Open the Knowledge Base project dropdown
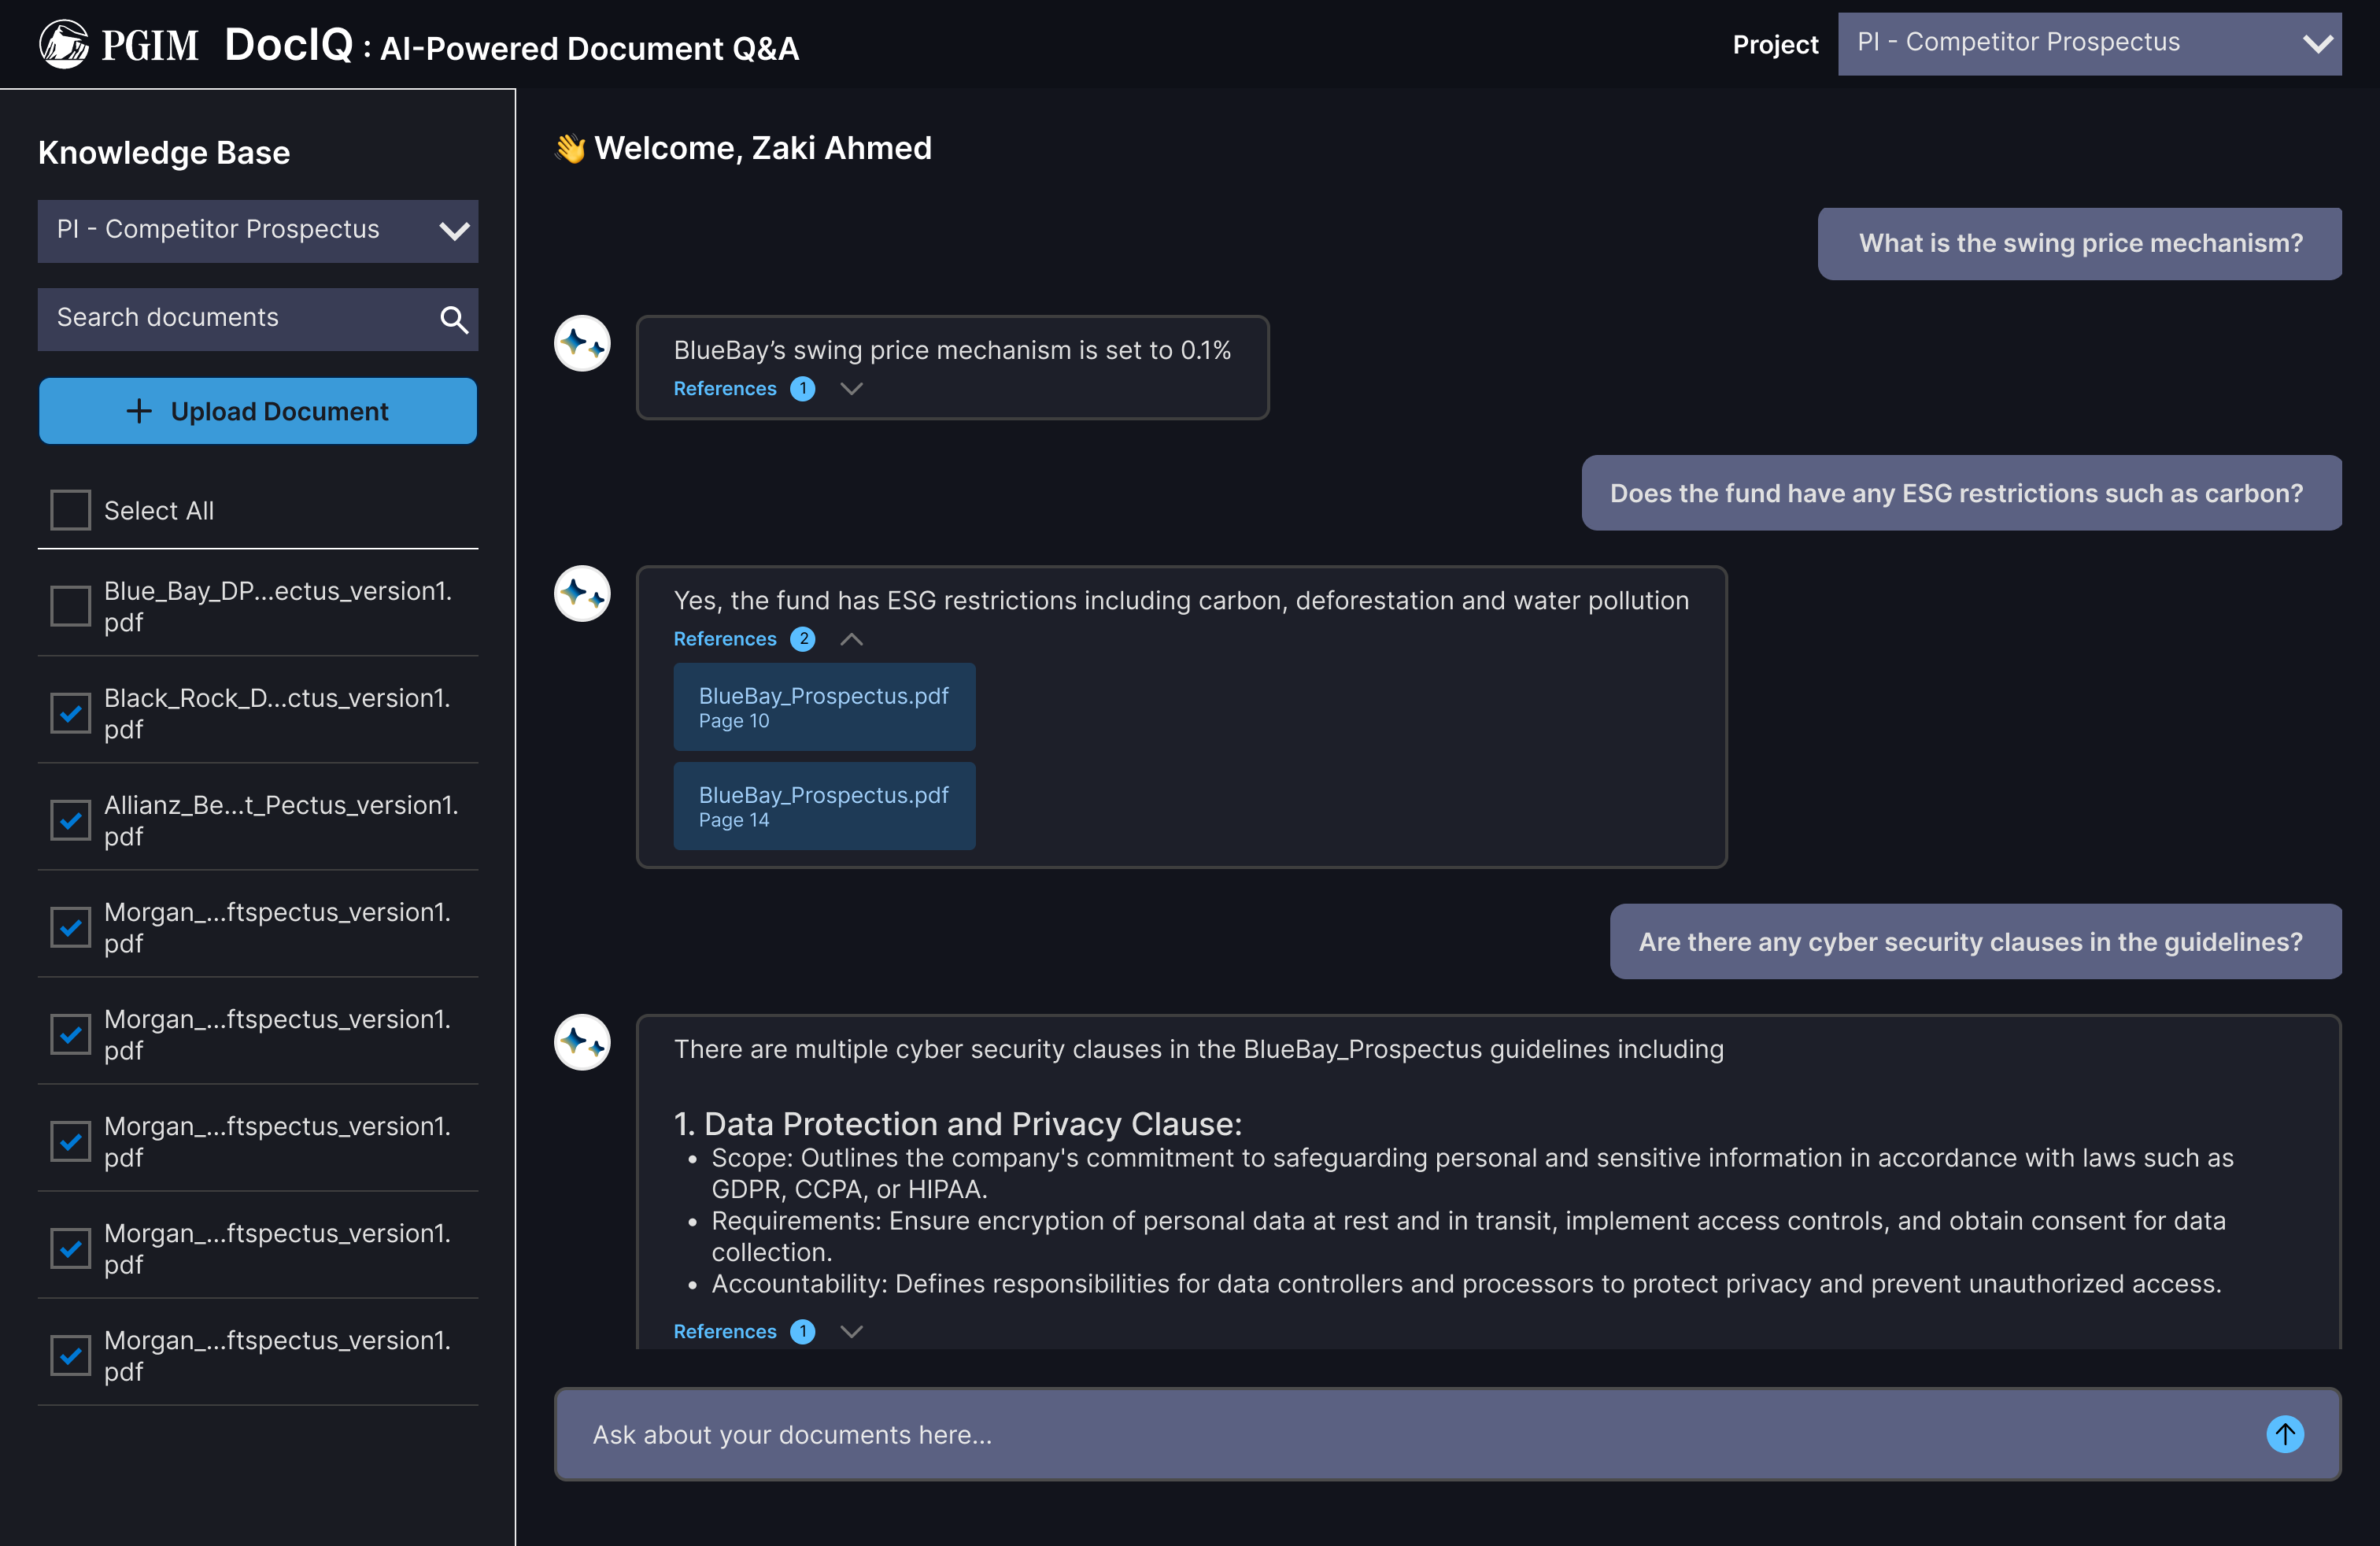 coord(258,231)
